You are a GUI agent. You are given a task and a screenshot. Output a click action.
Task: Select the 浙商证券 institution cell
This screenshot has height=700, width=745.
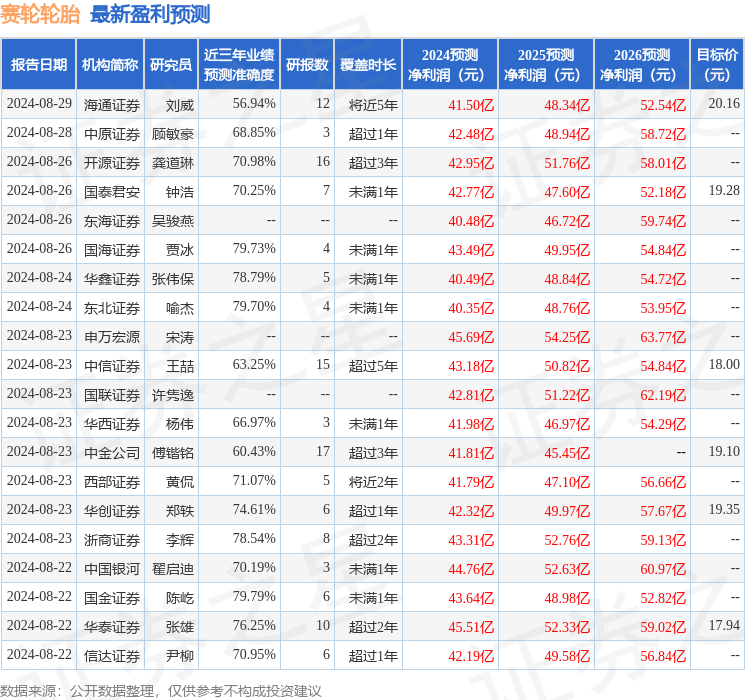112,540
